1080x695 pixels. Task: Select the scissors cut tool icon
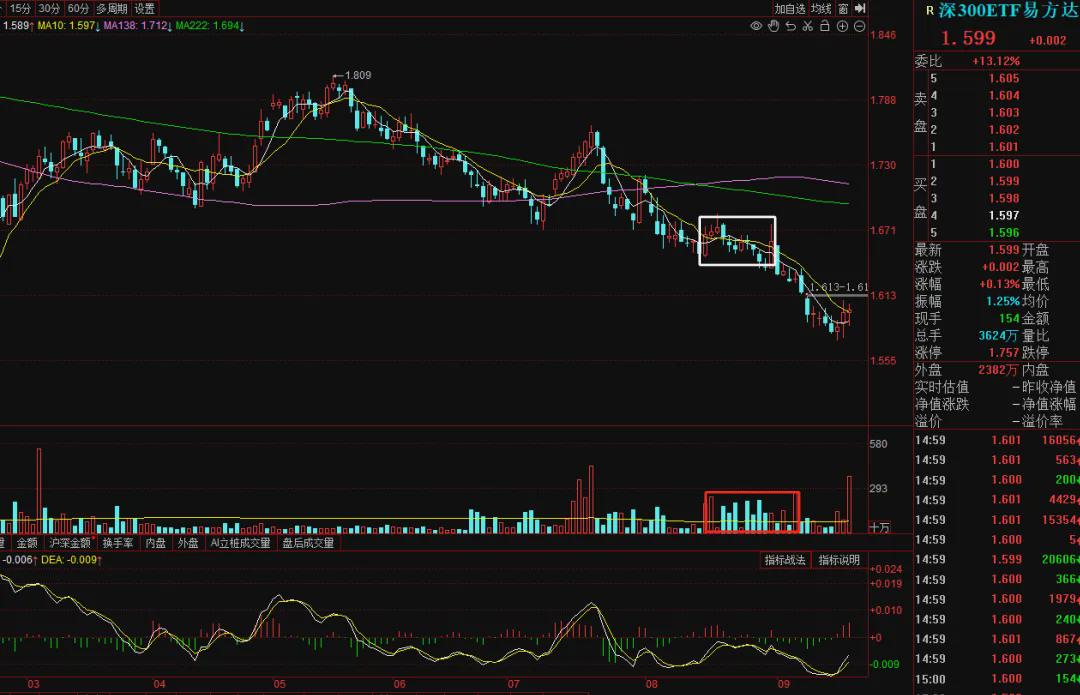coord(808,26)
